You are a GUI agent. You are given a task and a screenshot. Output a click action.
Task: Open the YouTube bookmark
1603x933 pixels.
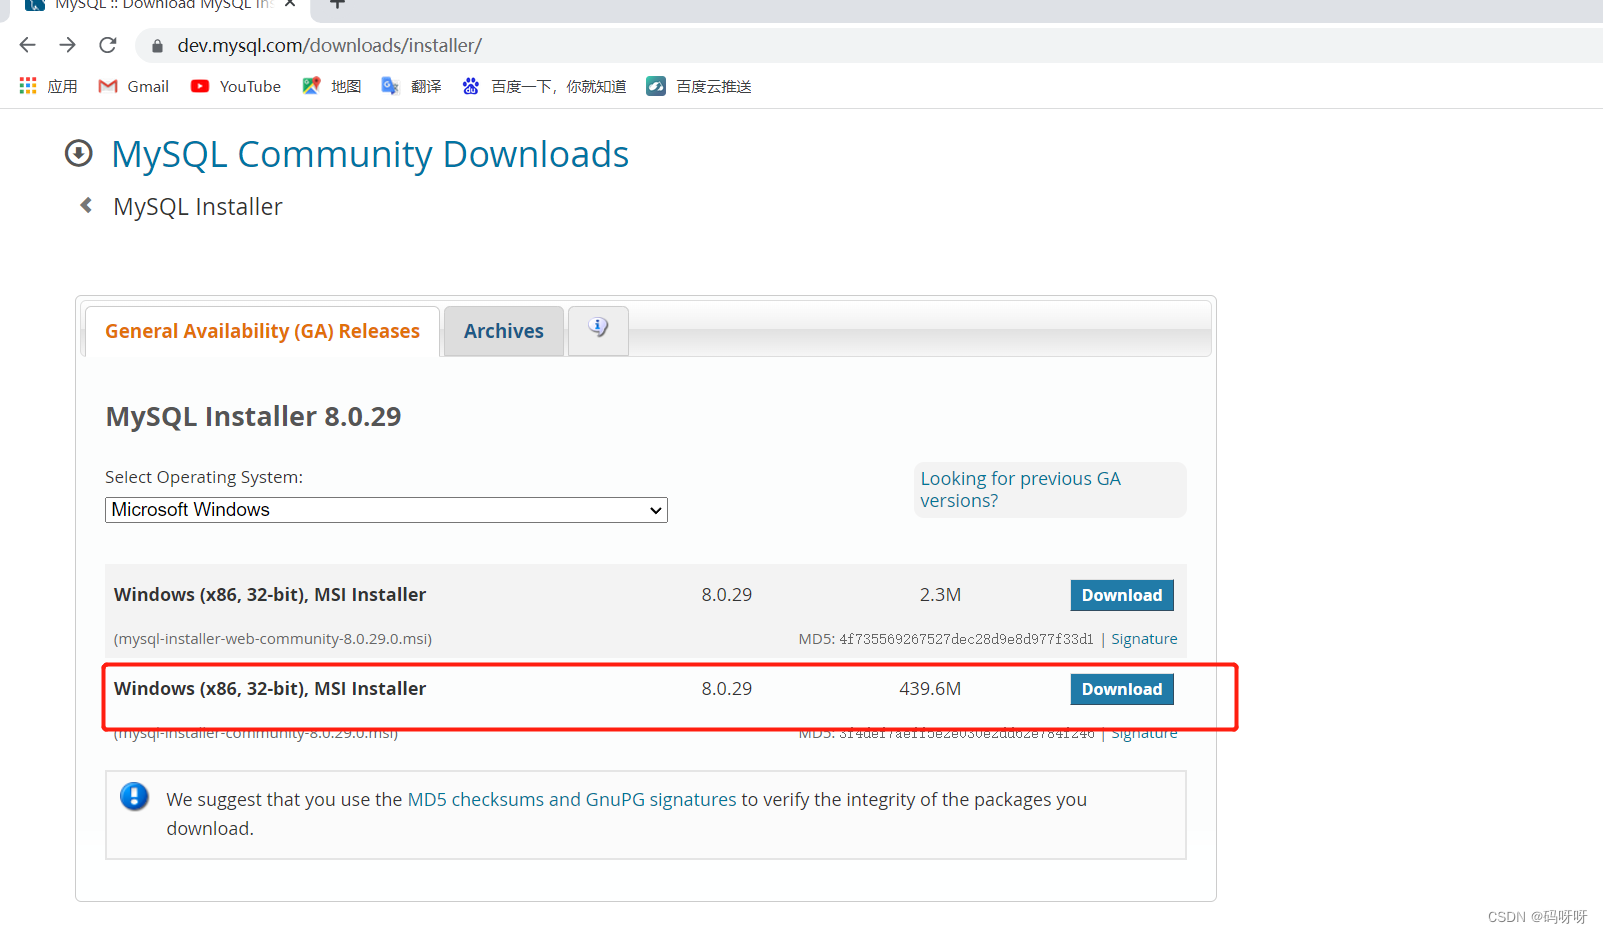click(x=236, y=86)
